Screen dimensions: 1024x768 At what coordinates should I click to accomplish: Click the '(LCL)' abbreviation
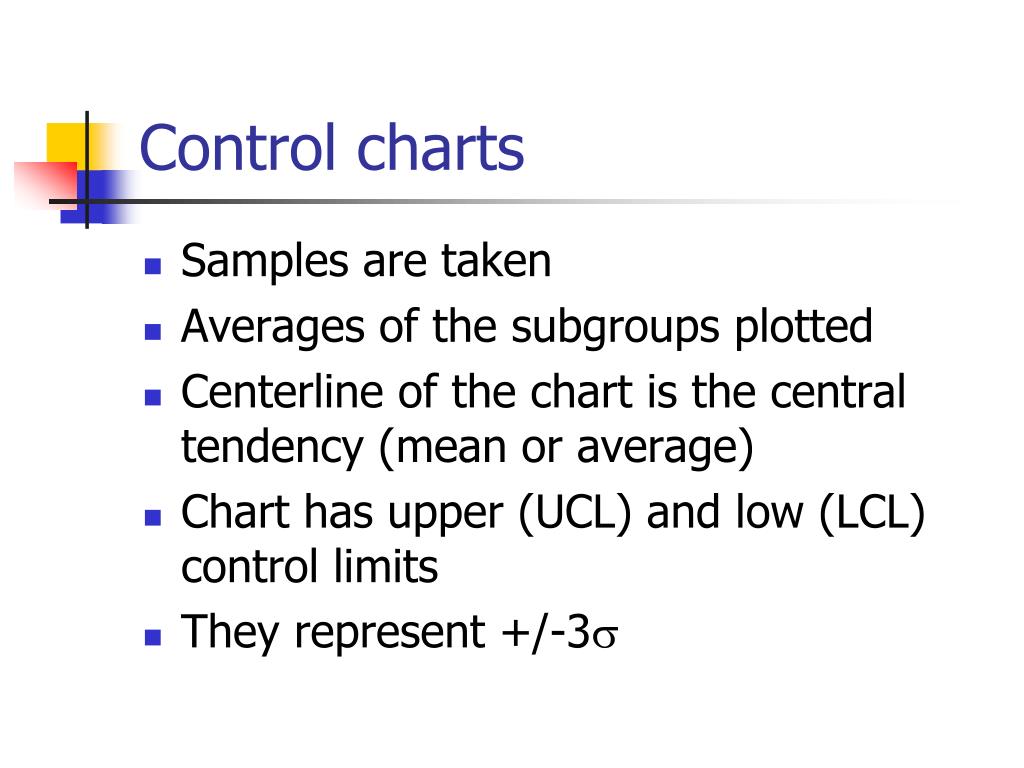pos(872,513)
